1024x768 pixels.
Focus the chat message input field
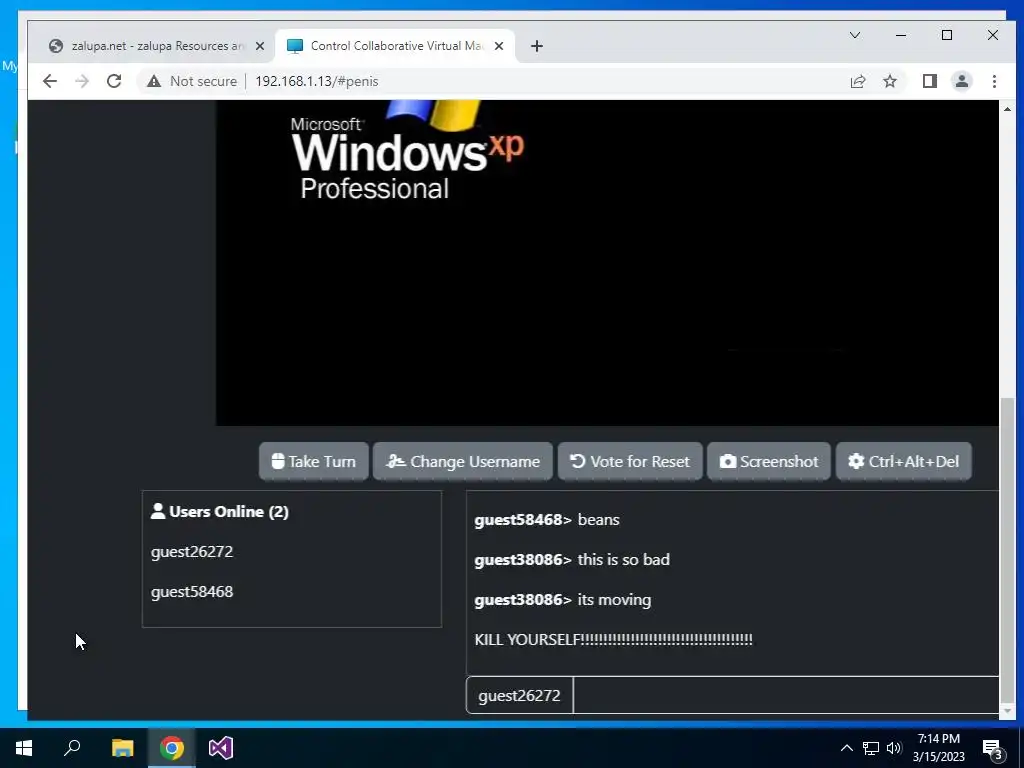786,695
